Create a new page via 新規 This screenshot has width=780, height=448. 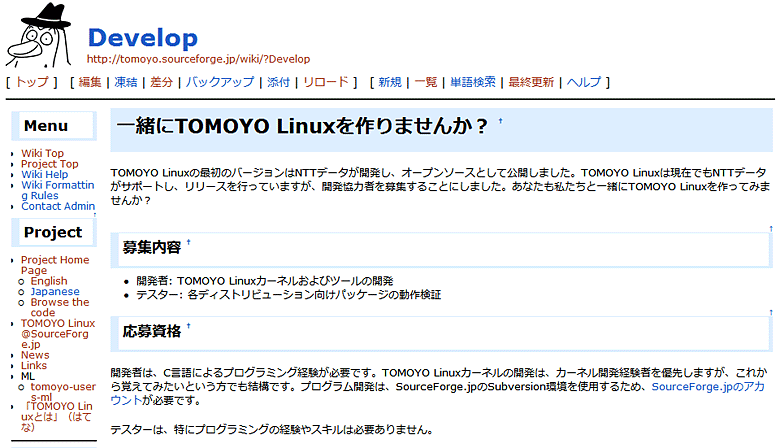click(390, 82)
